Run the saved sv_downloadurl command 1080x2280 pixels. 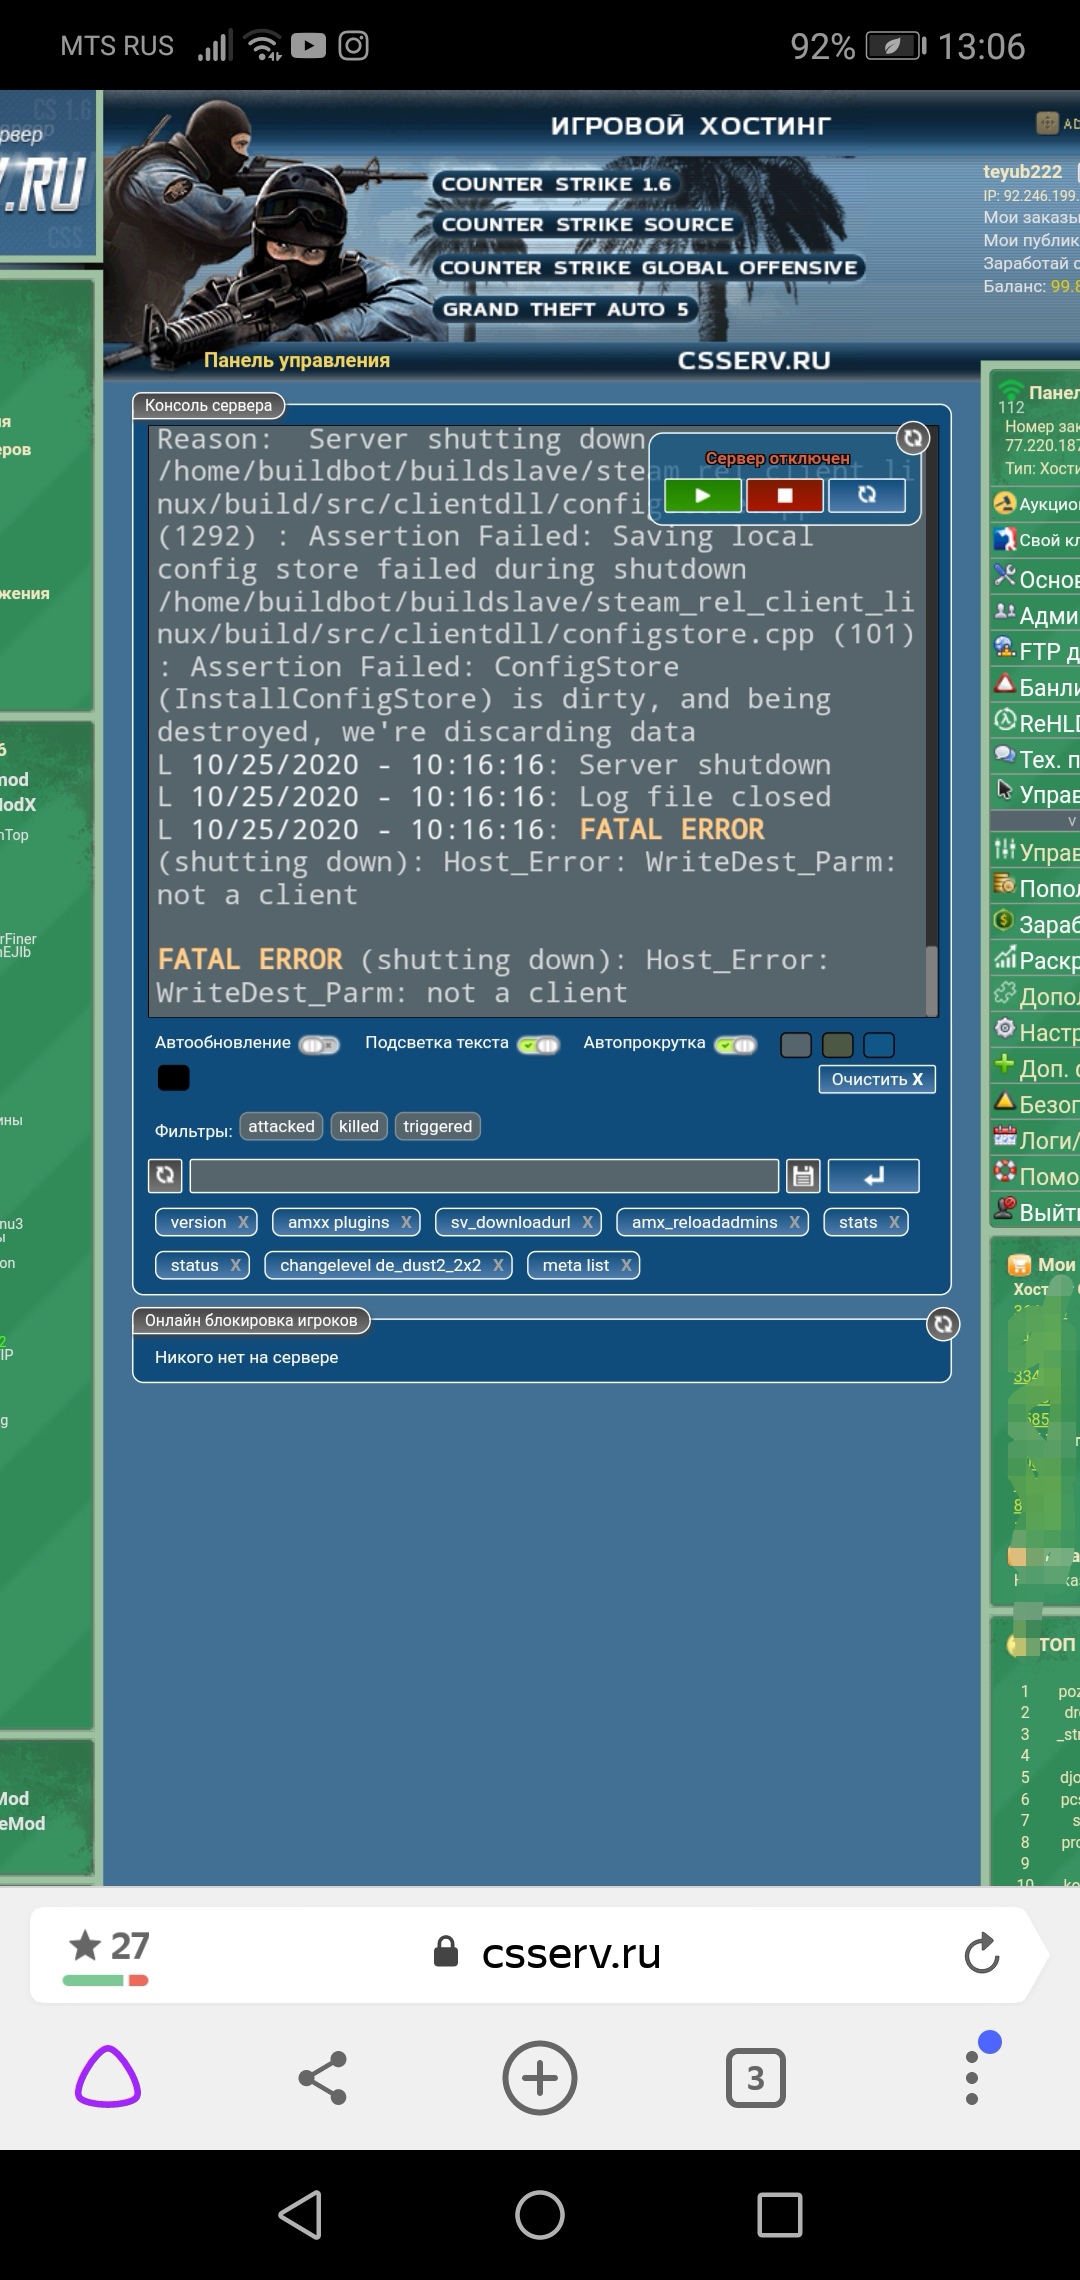tap(510, 1222)
